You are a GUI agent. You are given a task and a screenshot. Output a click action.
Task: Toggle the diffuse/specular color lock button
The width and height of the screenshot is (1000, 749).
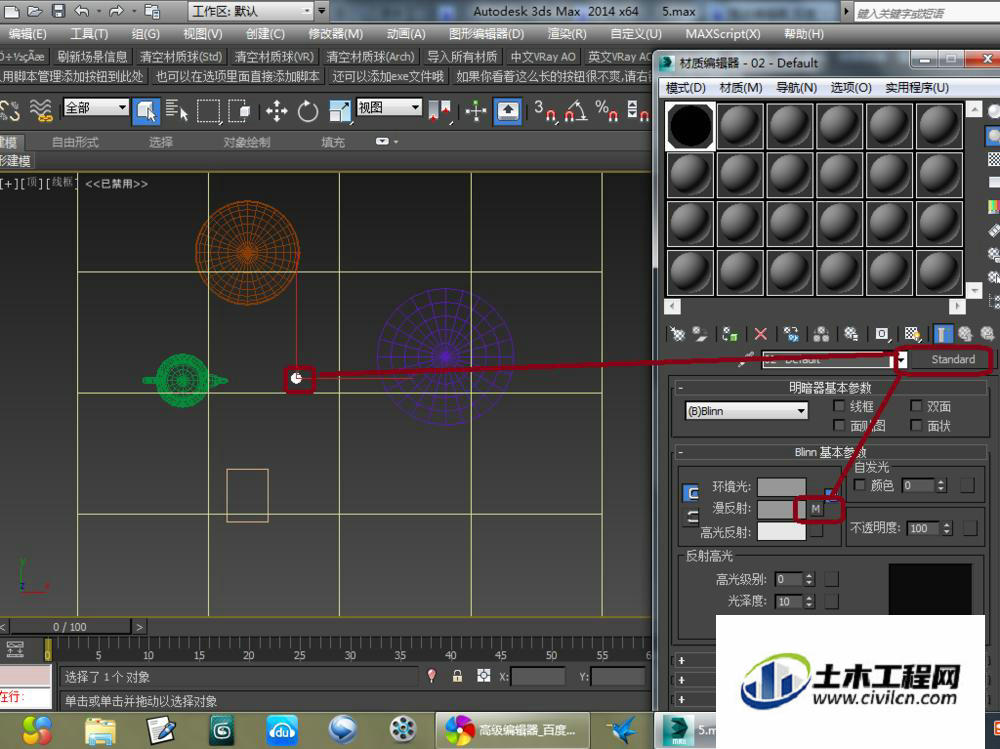(x=691, y=517)
